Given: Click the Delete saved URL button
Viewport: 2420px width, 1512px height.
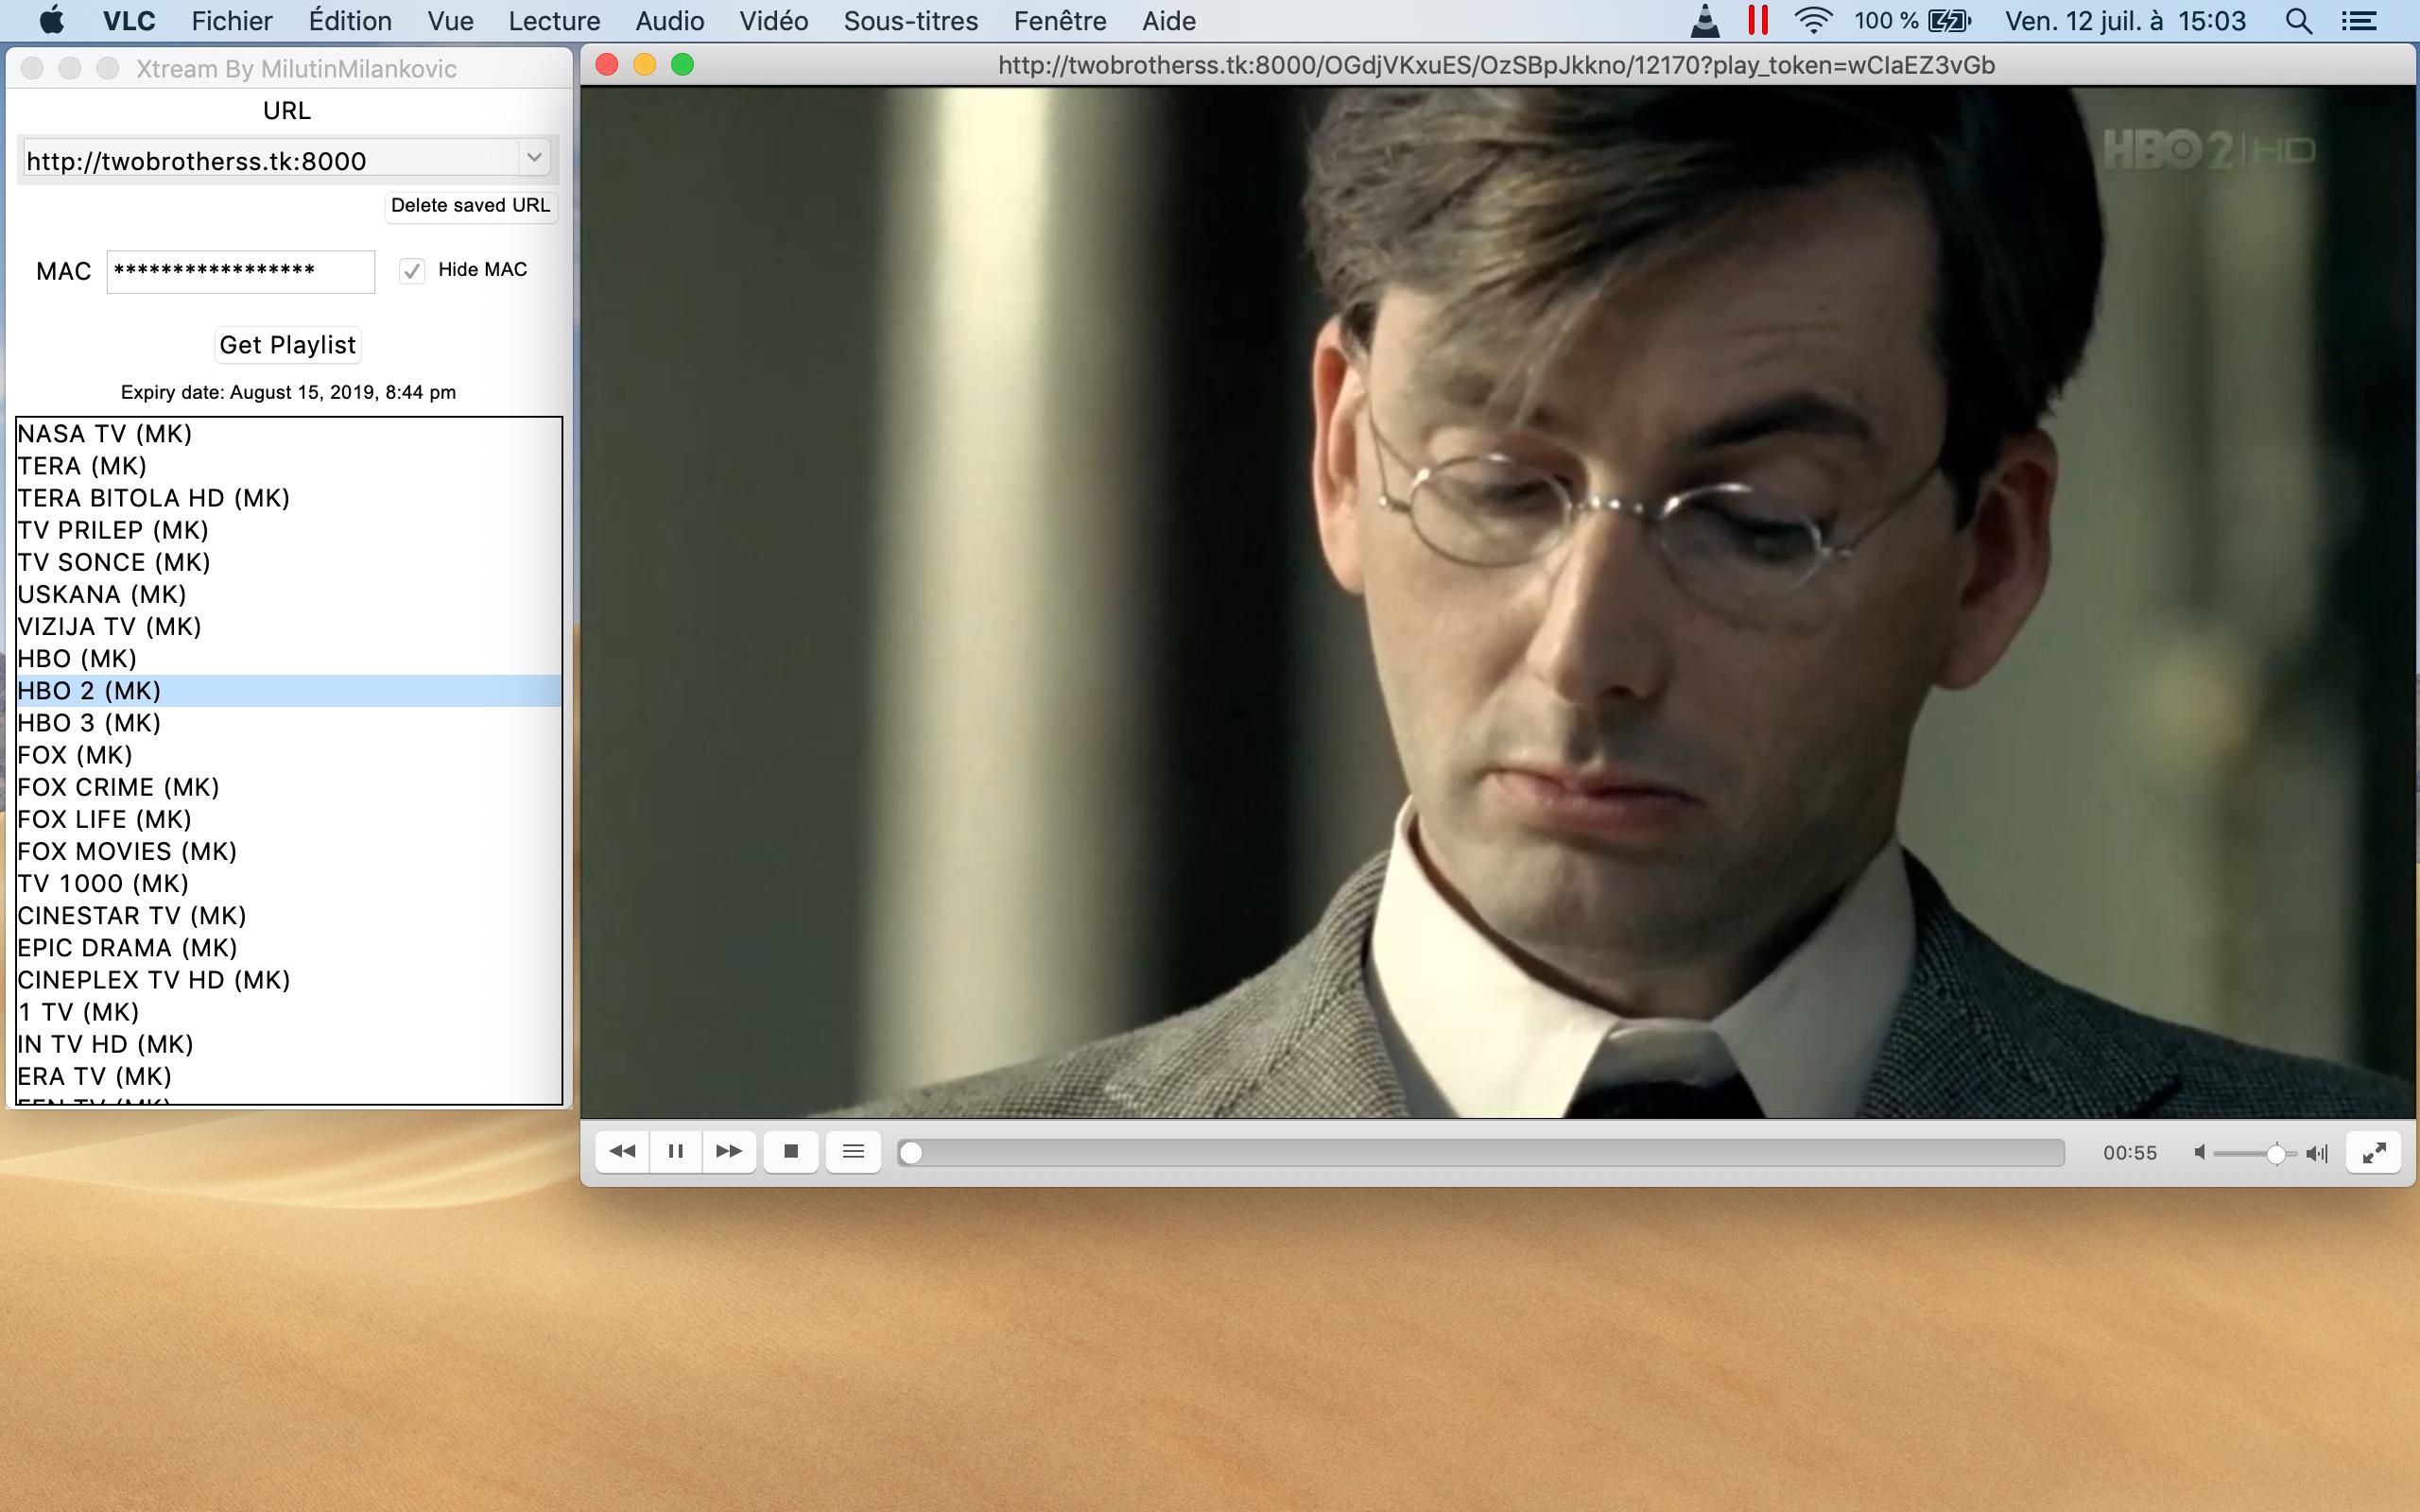Looking at the screenshot, I should (x=470, y=206).
